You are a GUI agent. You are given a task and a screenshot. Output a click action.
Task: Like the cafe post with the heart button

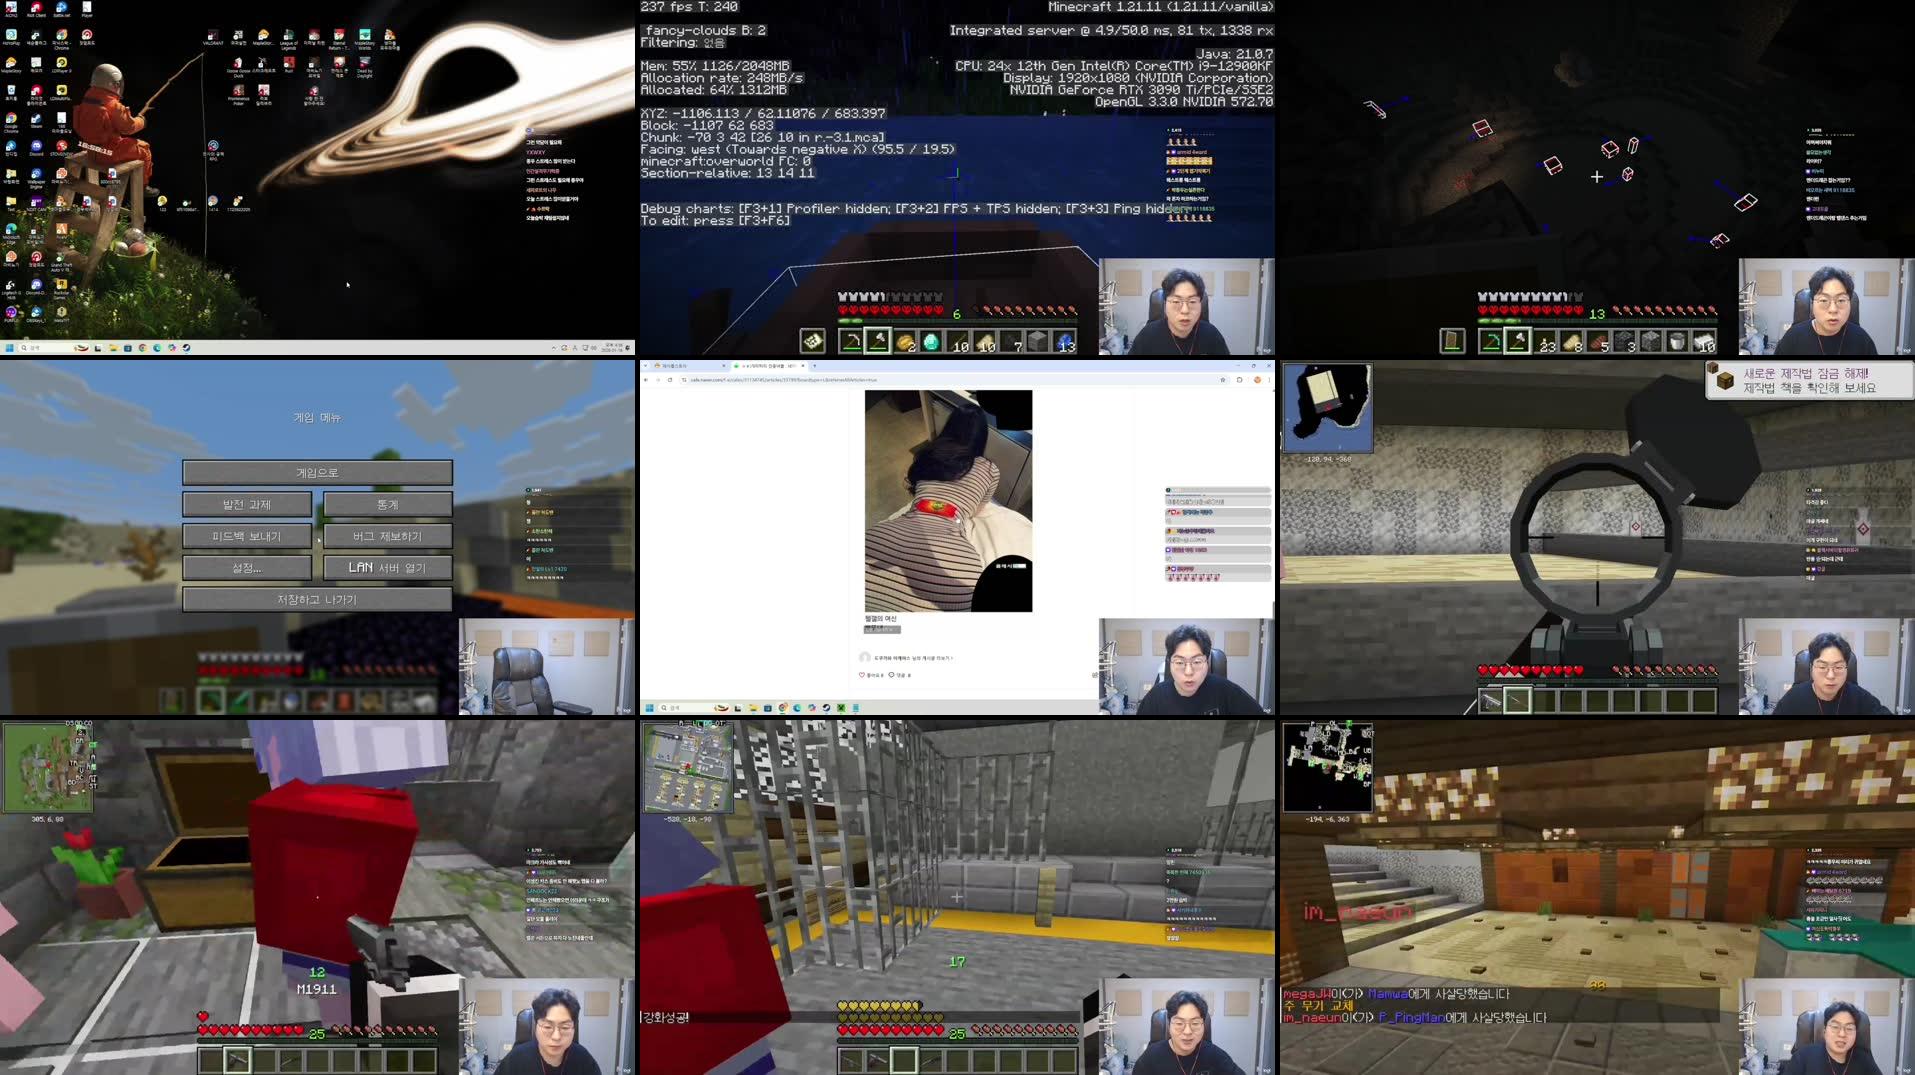coord(862,675)
